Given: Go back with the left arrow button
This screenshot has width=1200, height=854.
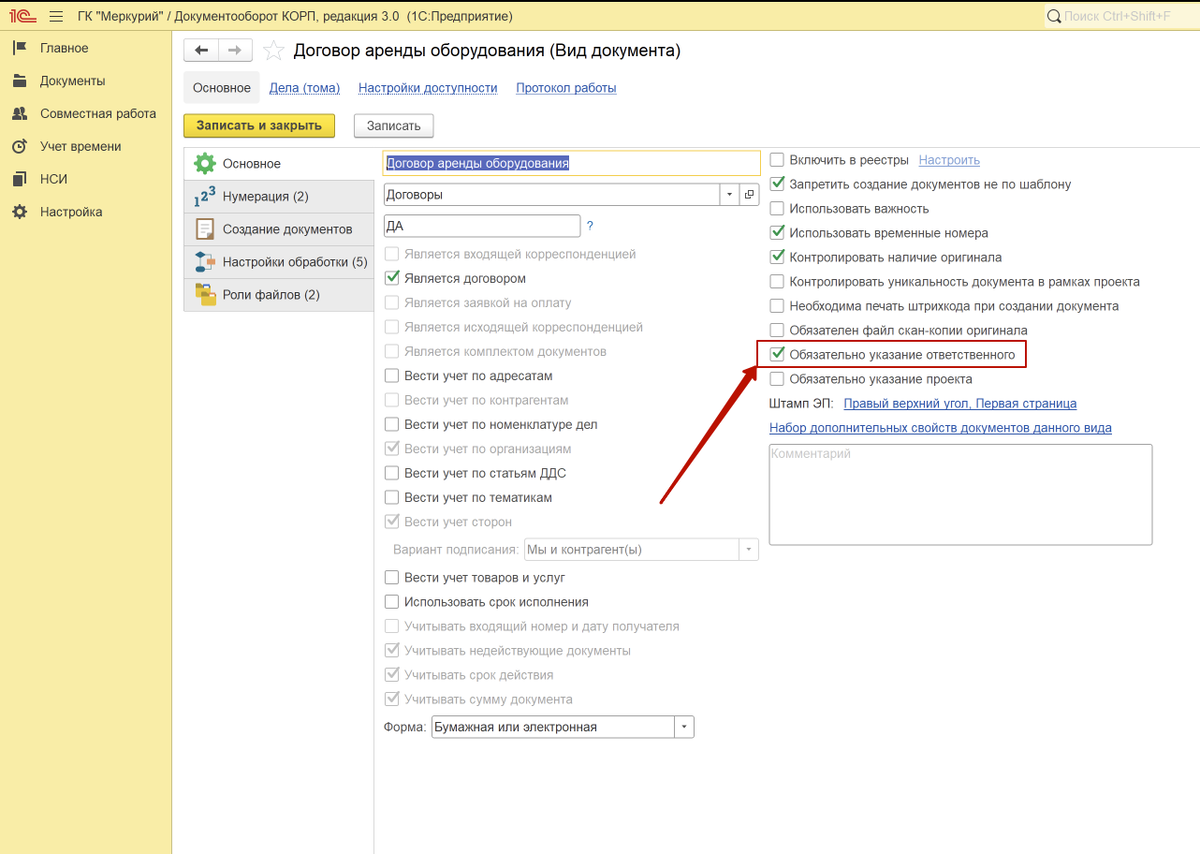Looking at the screenshot, I should [201, 51].
